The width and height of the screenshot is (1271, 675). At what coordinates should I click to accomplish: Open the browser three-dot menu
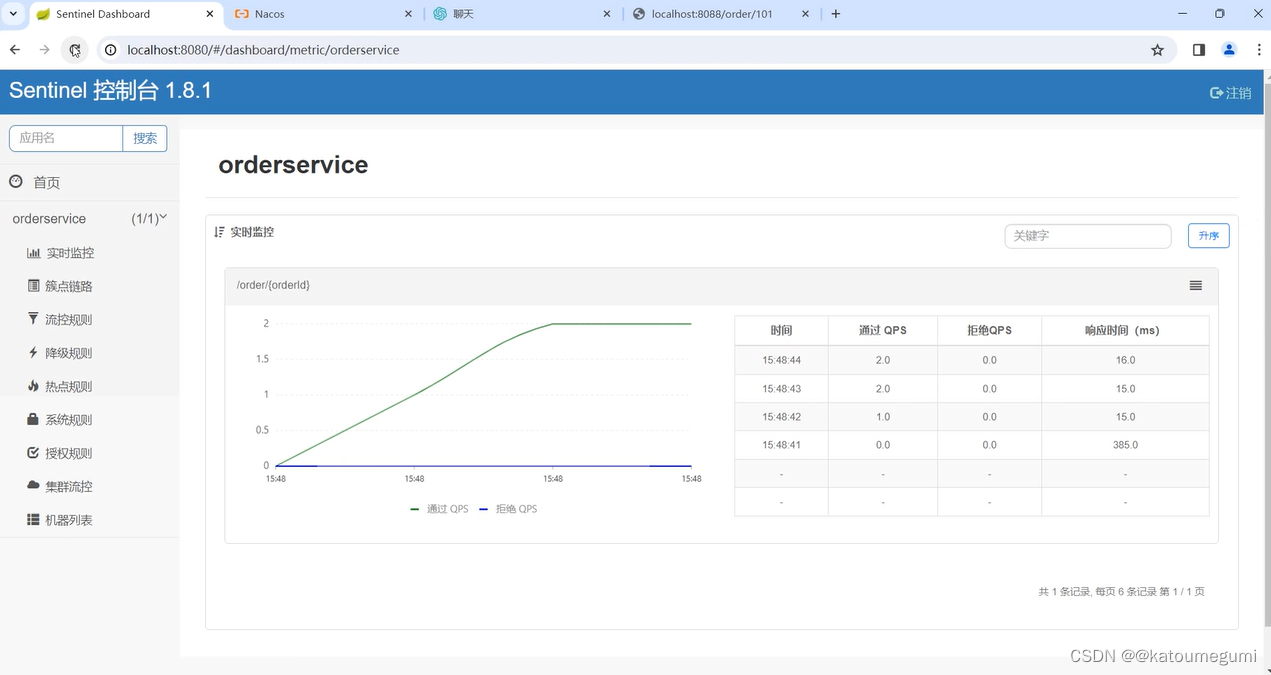pos(1257,50)
